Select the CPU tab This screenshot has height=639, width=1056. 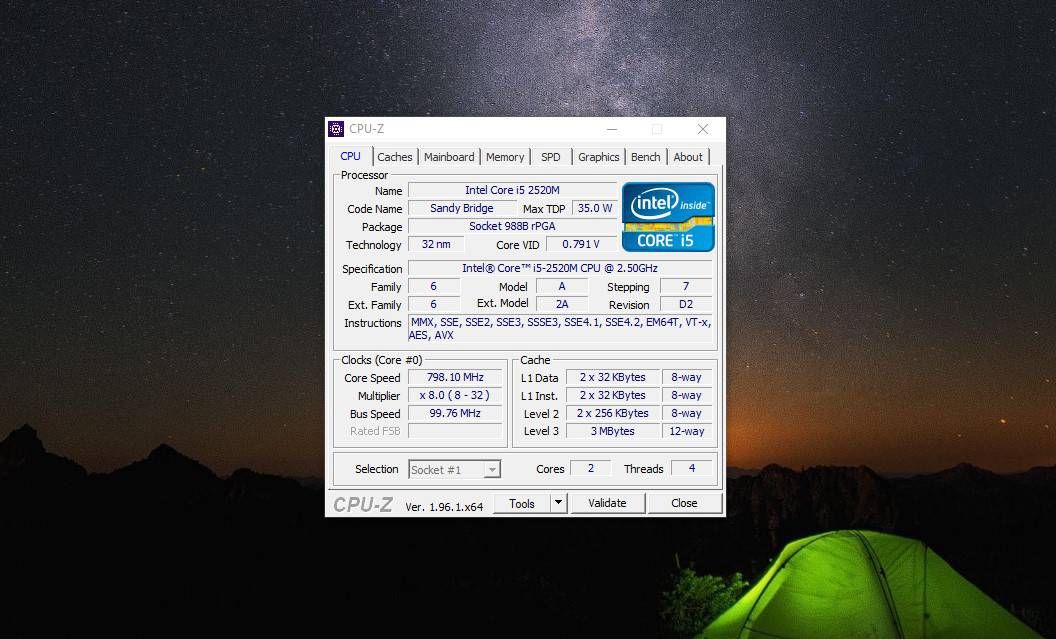tap(350, 156)
